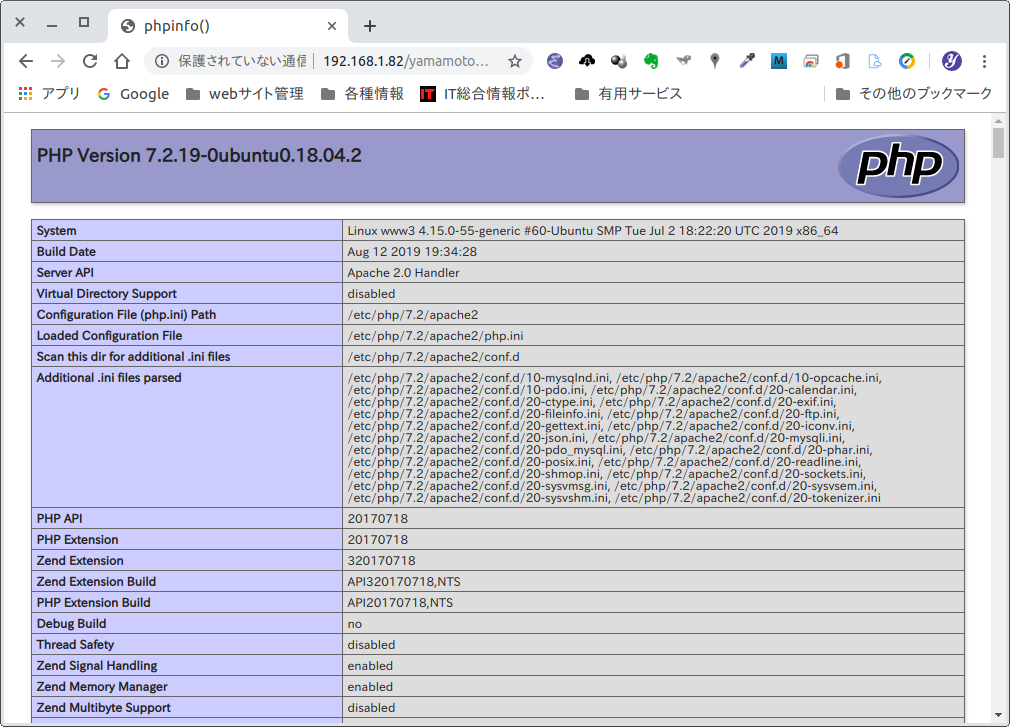The image size is (1010, 727).
Task: Click the System row label
Action: click(x=57, y=231)
